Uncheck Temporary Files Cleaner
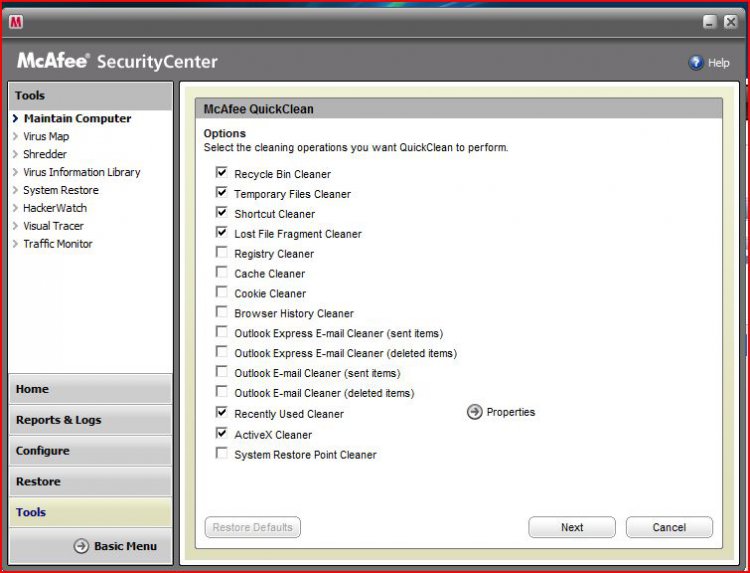 click(x=221, y=192)
